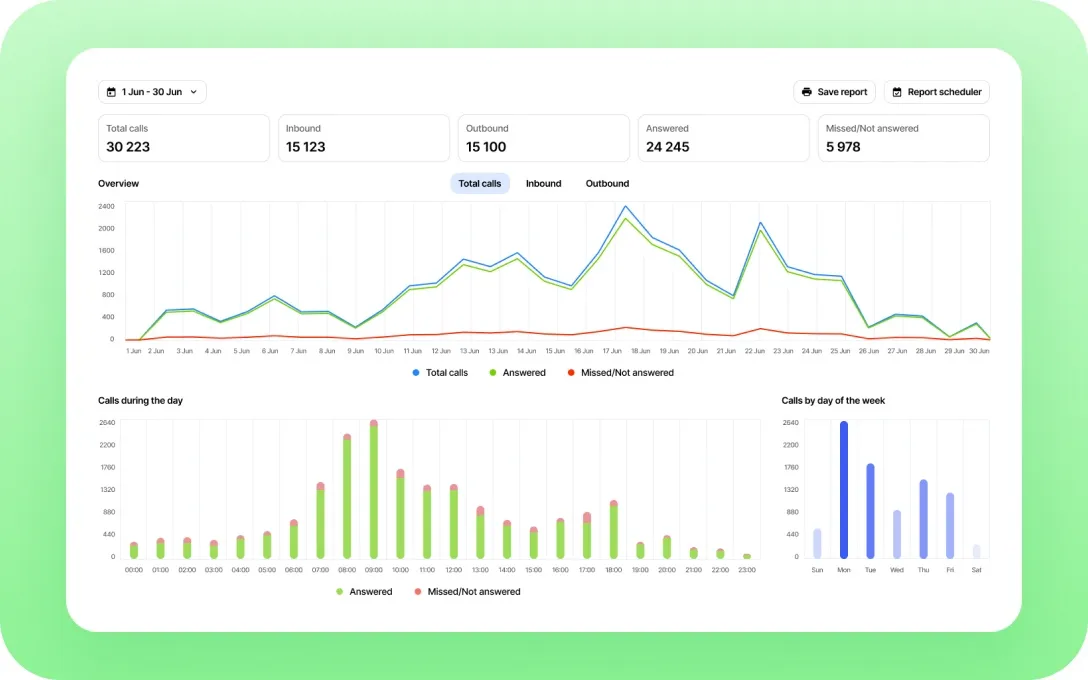Click the Sat bar in weekday chart
The image size is (1088, 680).
click(x=976, y=552)
